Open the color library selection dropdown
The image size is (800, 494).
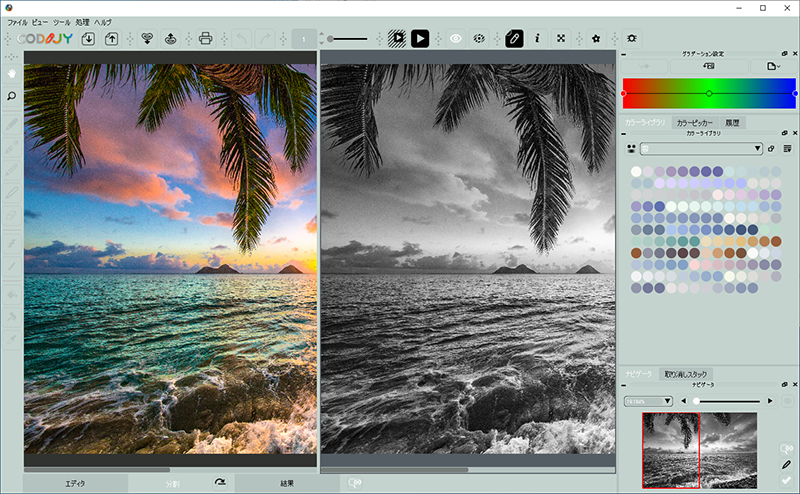pyautogui.click(x=702, y=149)
